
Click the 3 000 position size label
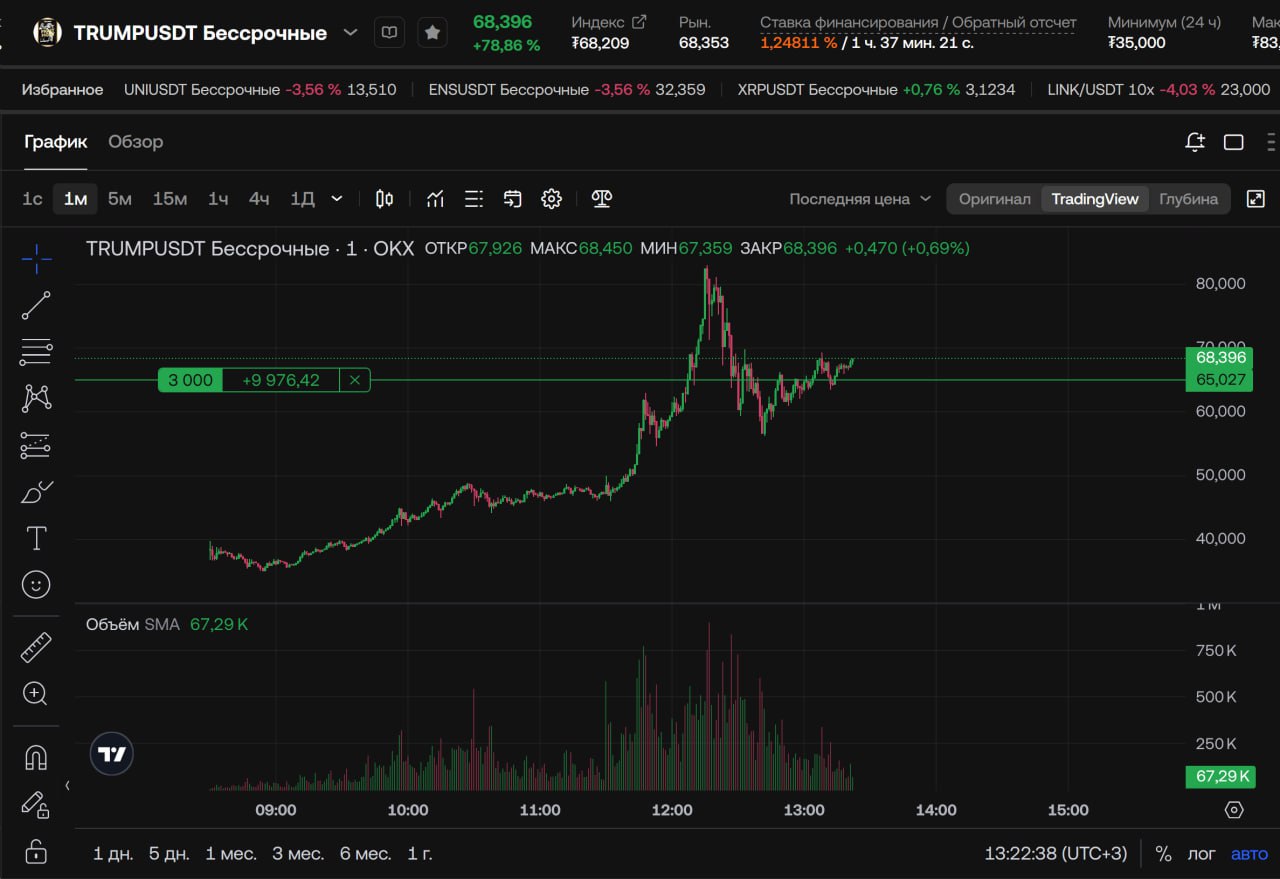tap(190, 380)
